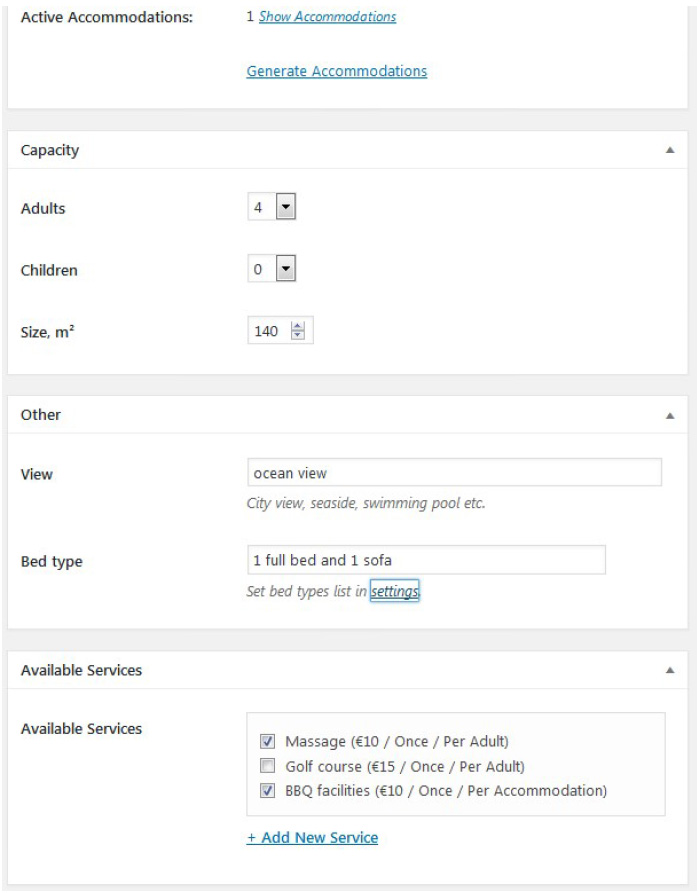Focus the View text field

tap(454, 473)
